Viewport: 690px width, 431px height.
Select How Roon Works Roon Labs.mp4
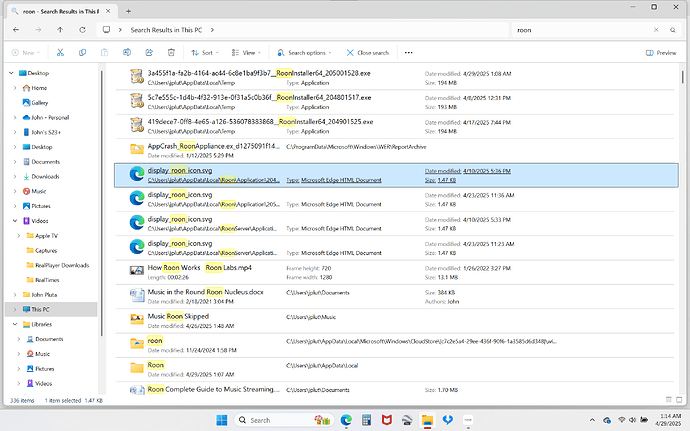point(395,272)
